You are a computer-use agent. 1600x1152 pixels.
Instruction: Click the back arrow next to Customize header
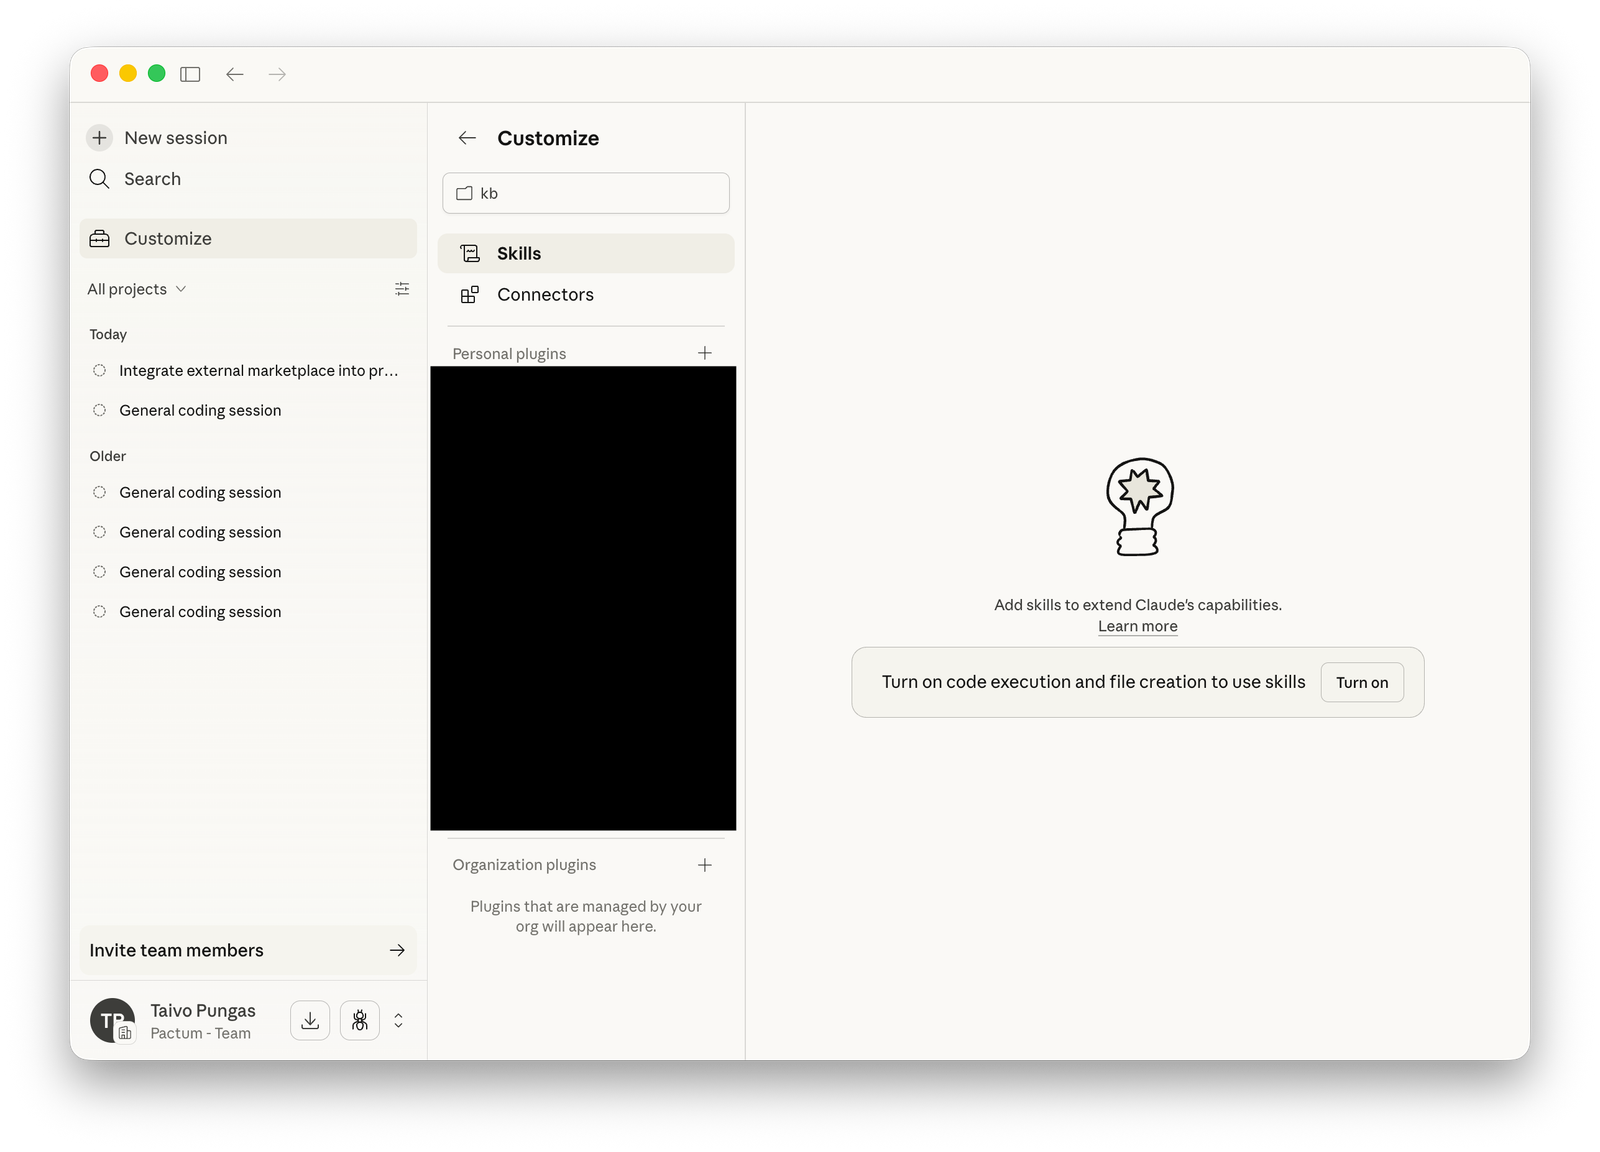click(x=467, y=138)
